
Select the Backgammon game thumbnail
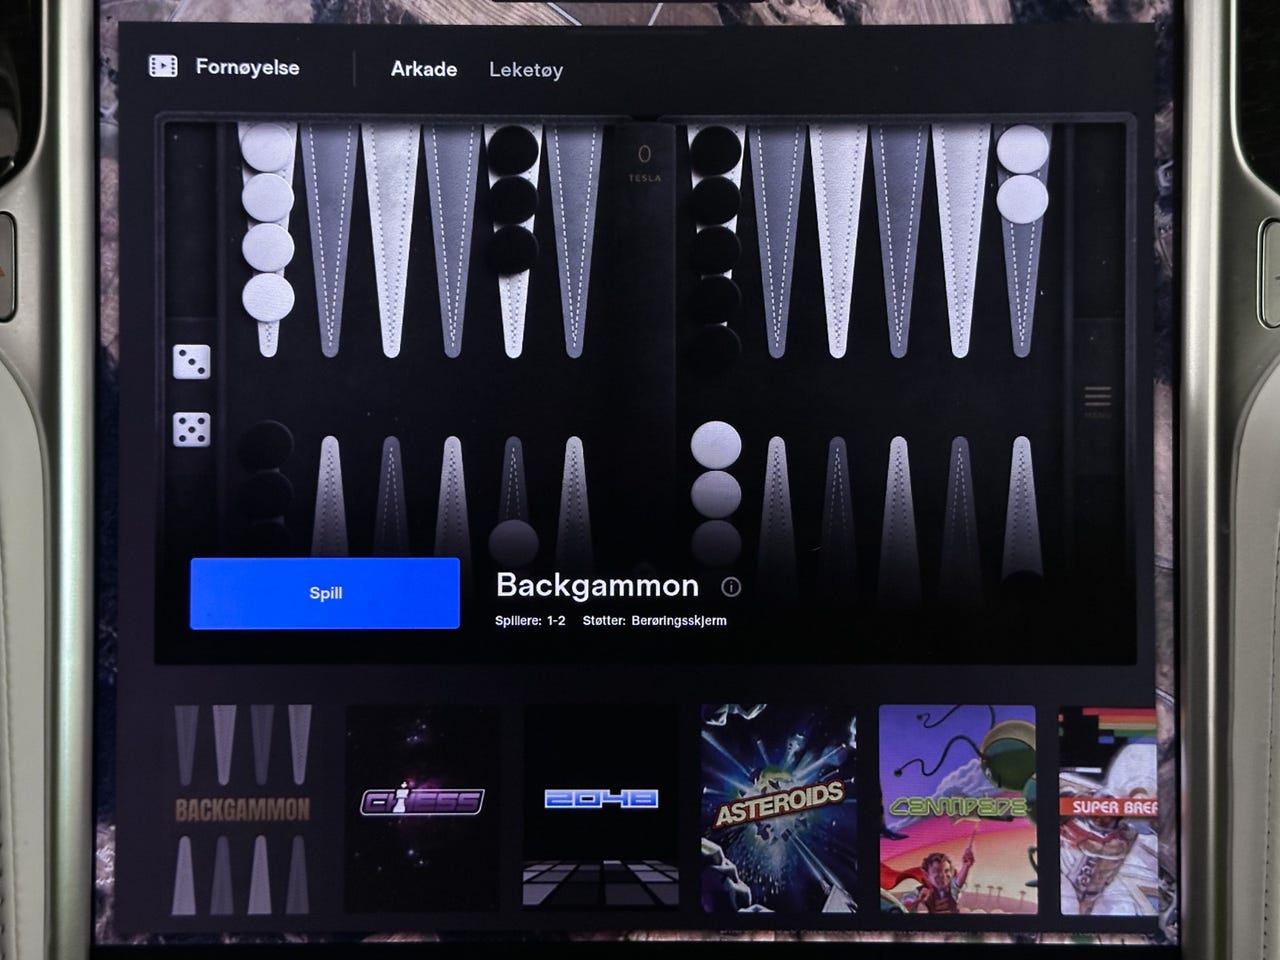(x=242, y=809)
